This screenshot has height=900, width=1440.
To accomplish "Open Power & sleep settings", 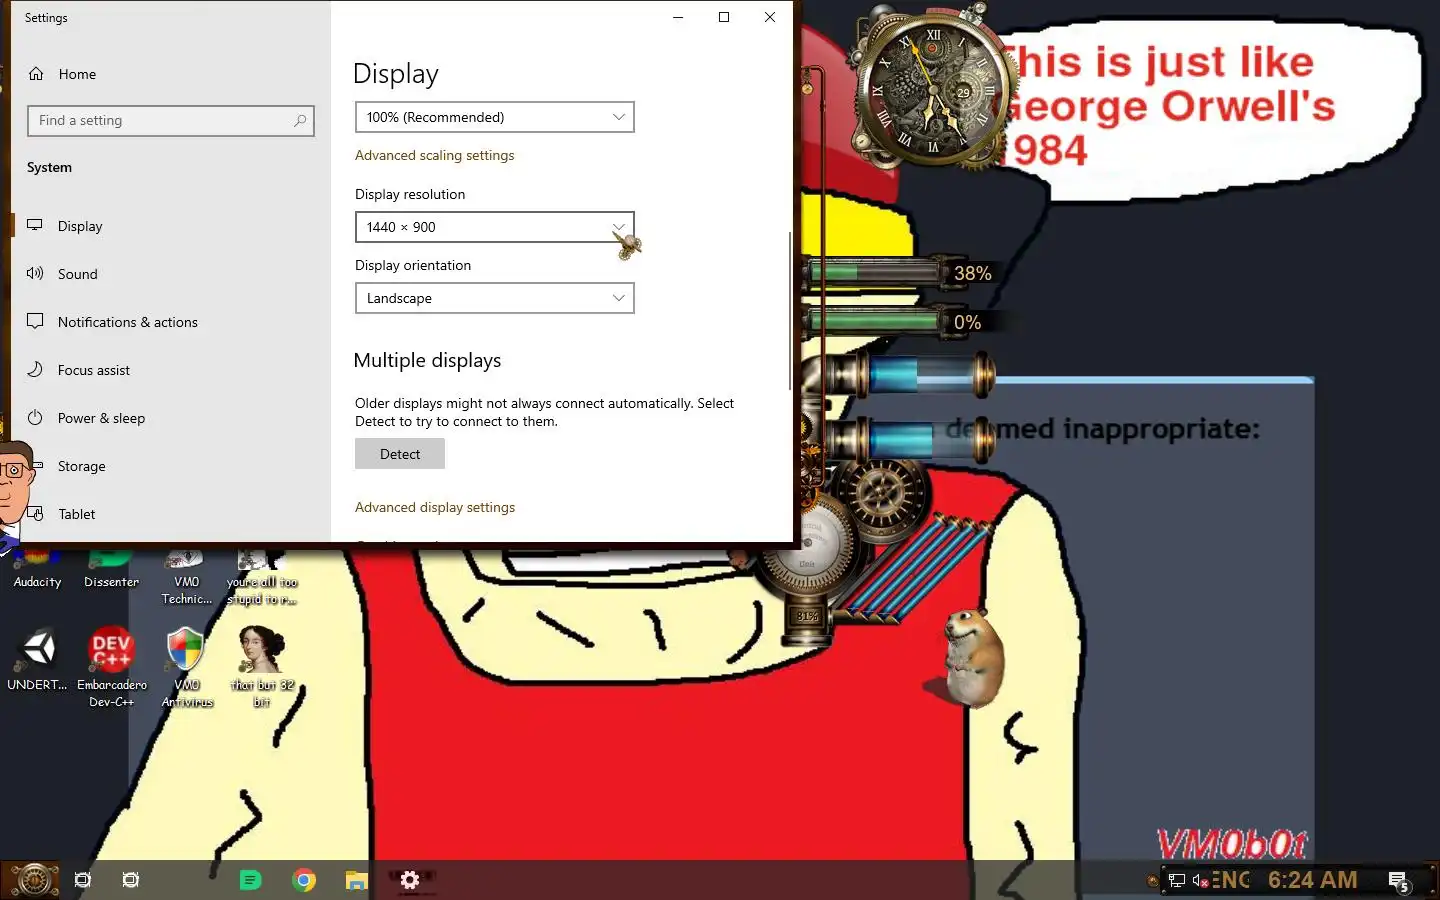I will (101, 418).
